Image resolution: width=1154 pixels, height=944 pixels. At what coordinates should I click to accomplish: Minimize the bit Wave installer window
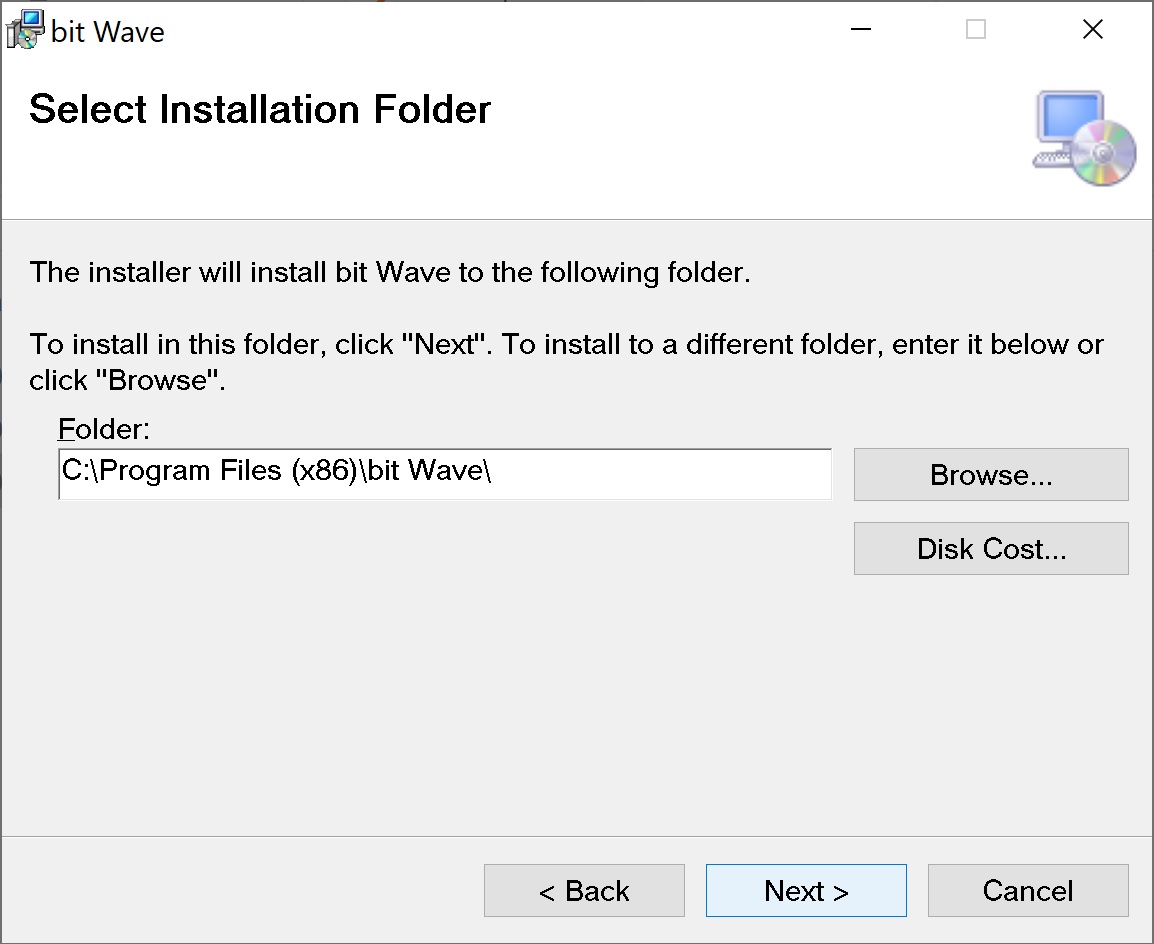(861, 30)
